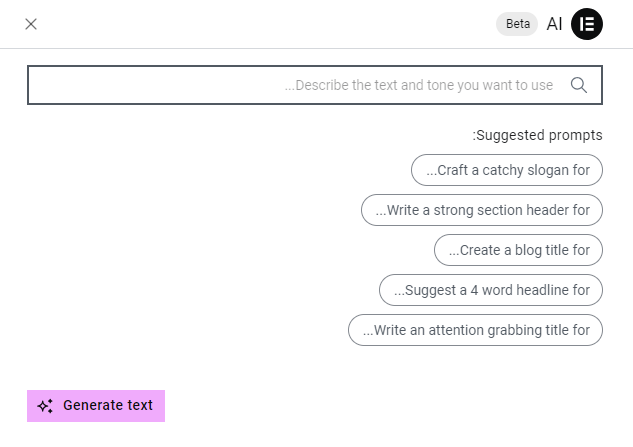Pick the 'Create a blog title for' suggestion
This screenshot has height=447, width=633.
[x=518, y=250]
